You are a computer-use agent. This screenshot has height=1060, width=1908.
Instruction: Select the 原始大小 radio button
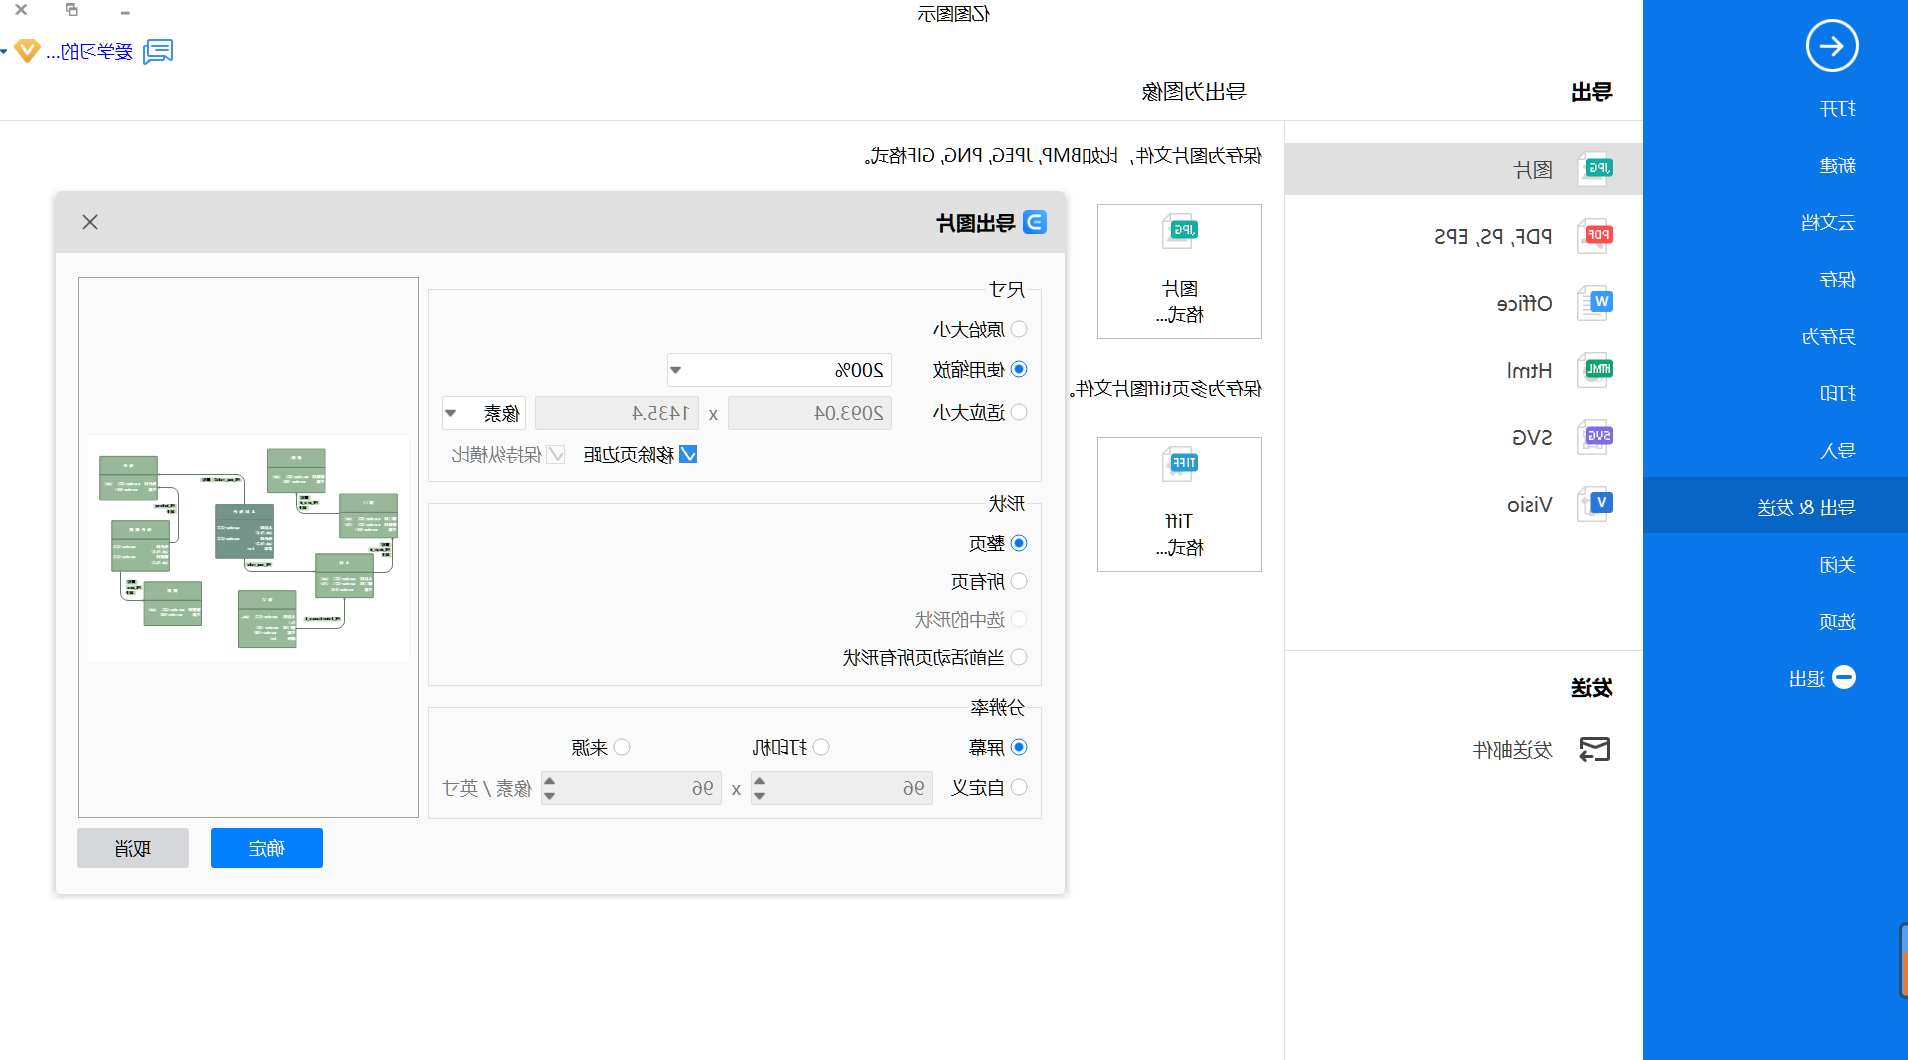click(1019, 329)
